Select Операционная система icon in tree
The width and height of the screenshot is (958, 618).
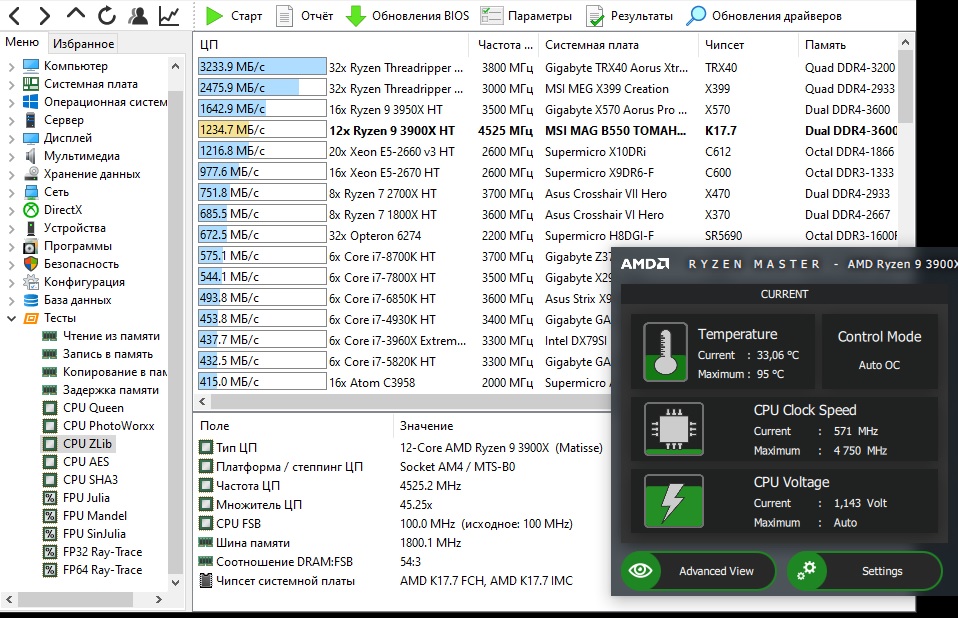coord(31,102)
